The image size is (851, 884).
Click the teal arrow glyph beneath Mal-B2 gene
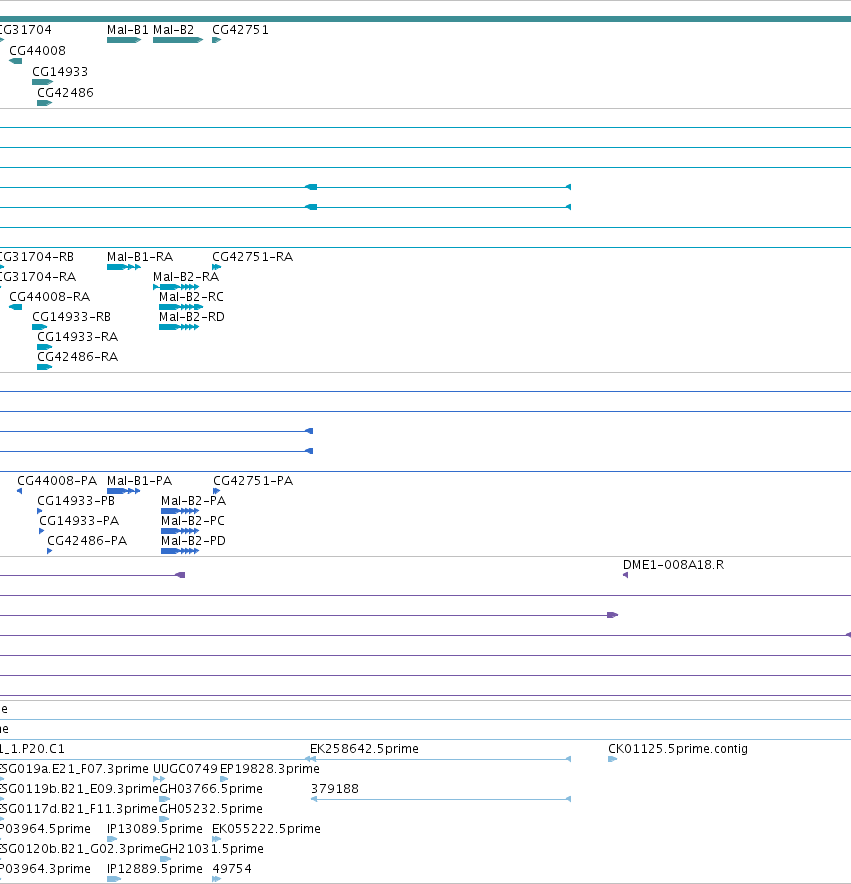(x=178, y=40)
